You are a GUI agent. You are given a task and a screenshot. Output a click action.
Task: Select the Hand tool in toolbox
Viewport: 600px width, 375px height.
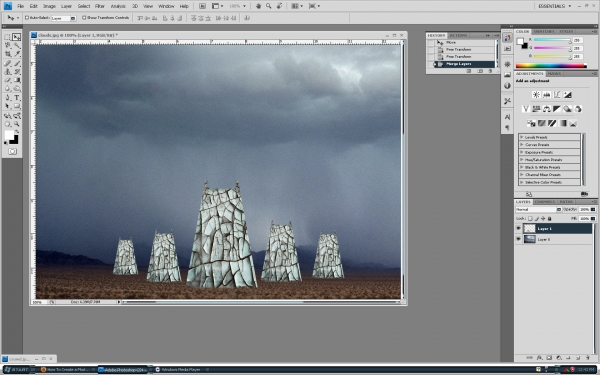[x=7, y=124]
